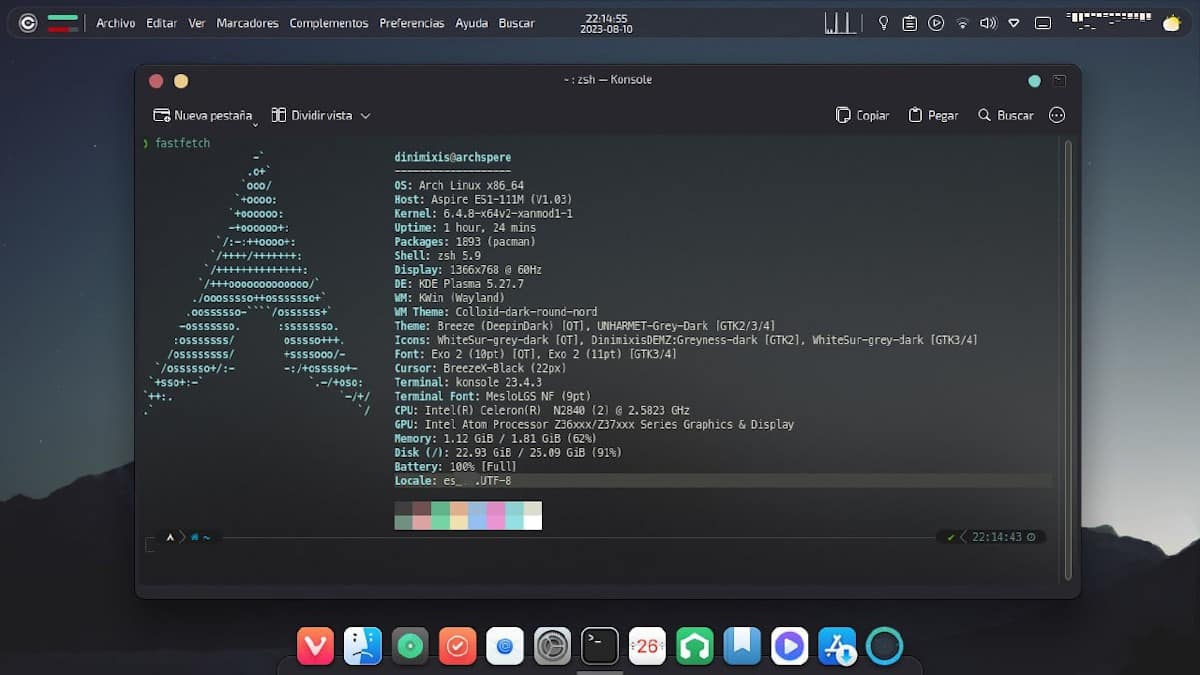This screenshot has width=1200, height=675.
Task: Expand the hidden tray icons triangle
Action: (x=1015, y=22)
